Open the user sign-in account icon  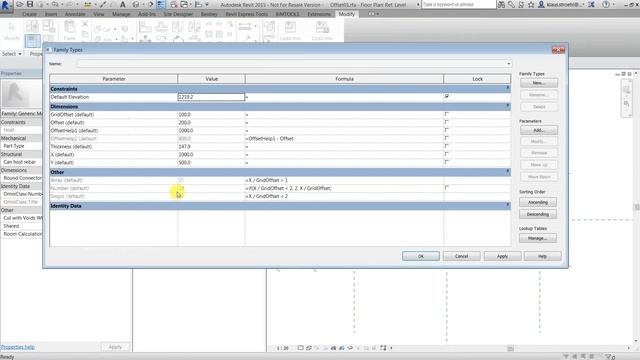tap(541, 4)
